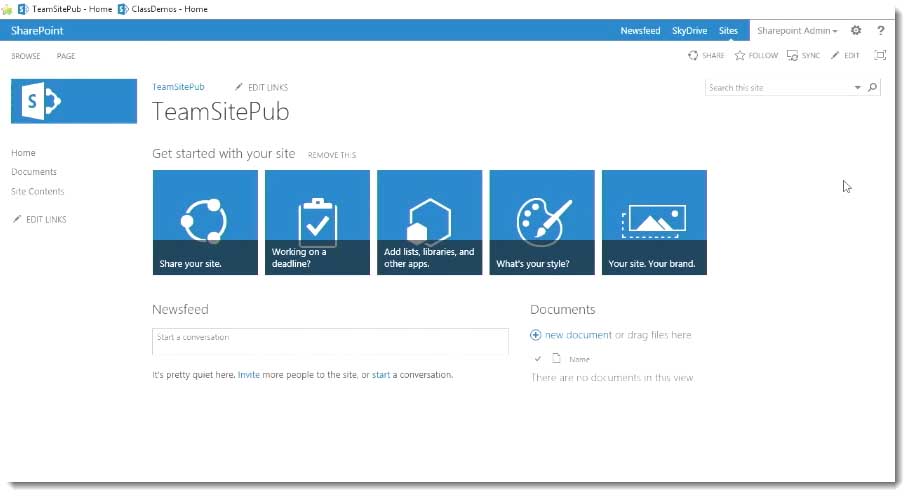Click the Name column header
Screen dimensions: 910x497
[579, 359]
